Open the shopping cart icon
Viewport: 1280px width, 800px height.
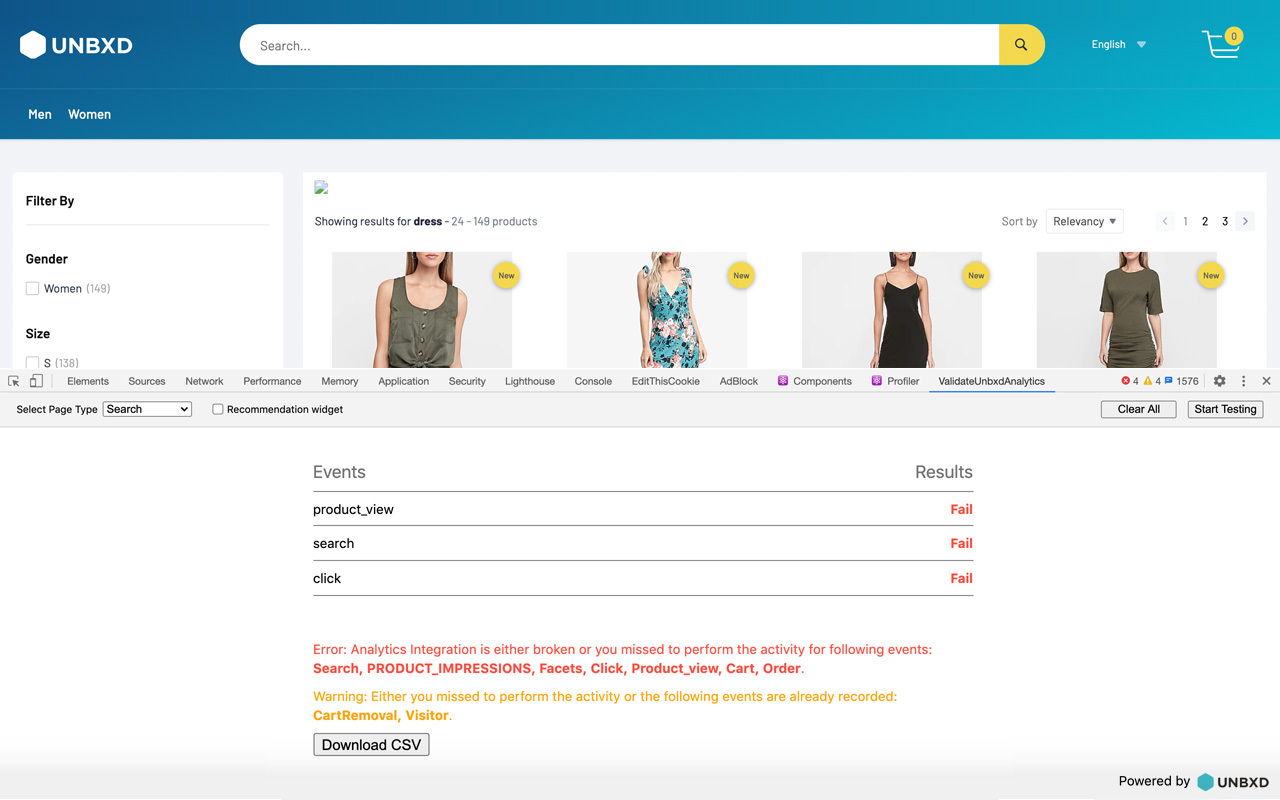tap(1222, 44)
